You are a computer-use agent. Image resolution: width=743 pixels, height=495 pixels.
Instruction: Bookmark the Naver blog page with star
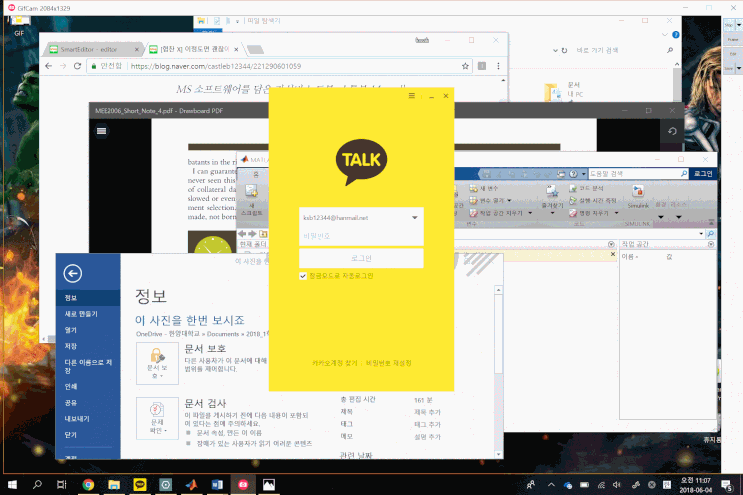tap(465, 66)
